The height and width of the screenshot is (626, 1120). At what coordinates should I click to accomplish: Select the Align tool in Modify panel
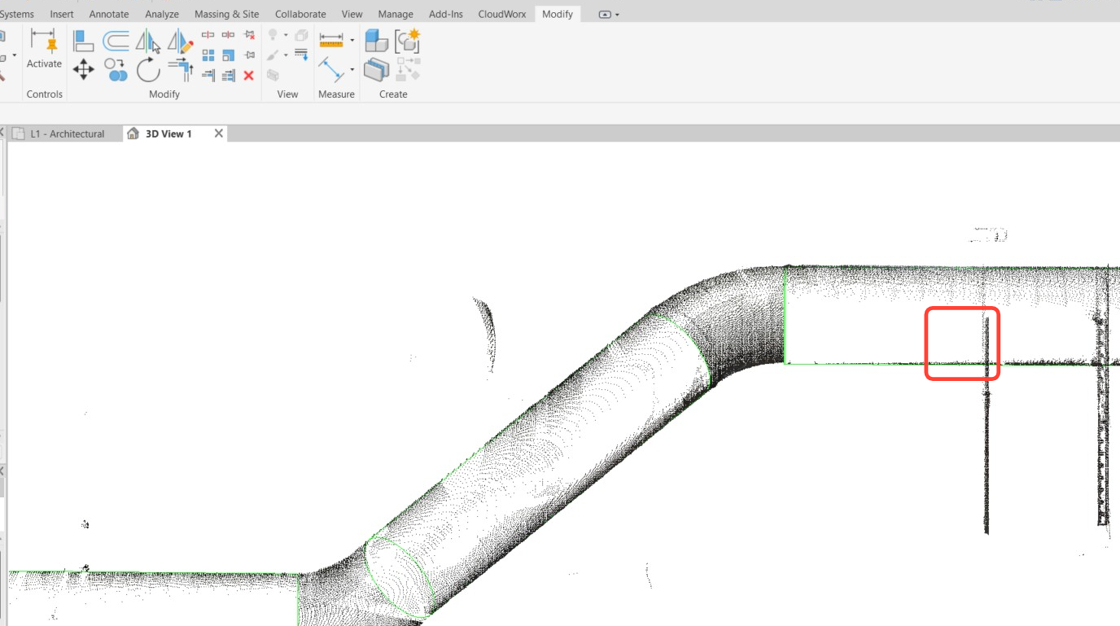click(x=84, y=41)
